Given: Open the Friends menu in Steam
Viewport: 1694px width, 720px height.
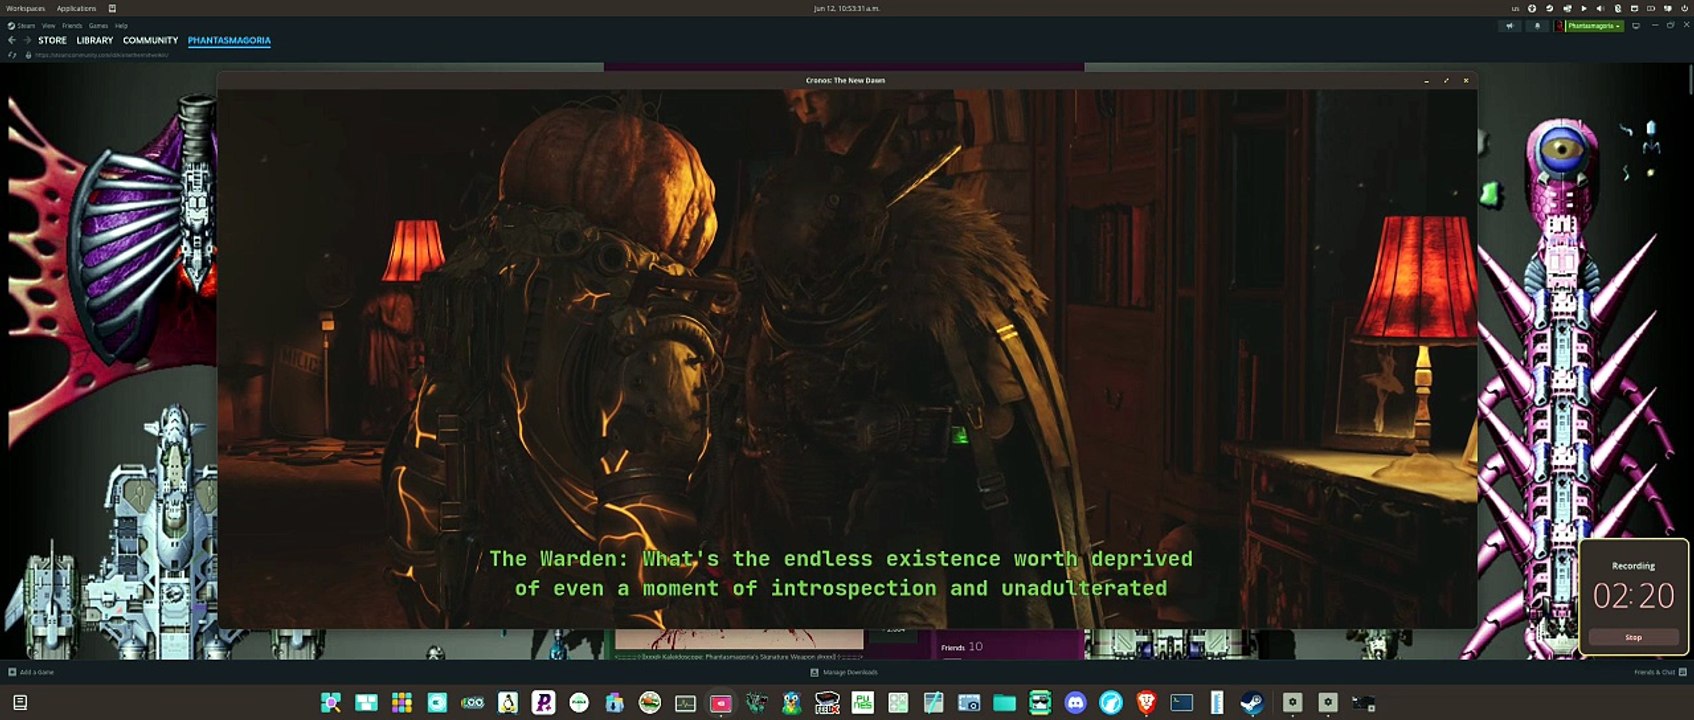Looking at the screenshot, I should pos(72,26).
